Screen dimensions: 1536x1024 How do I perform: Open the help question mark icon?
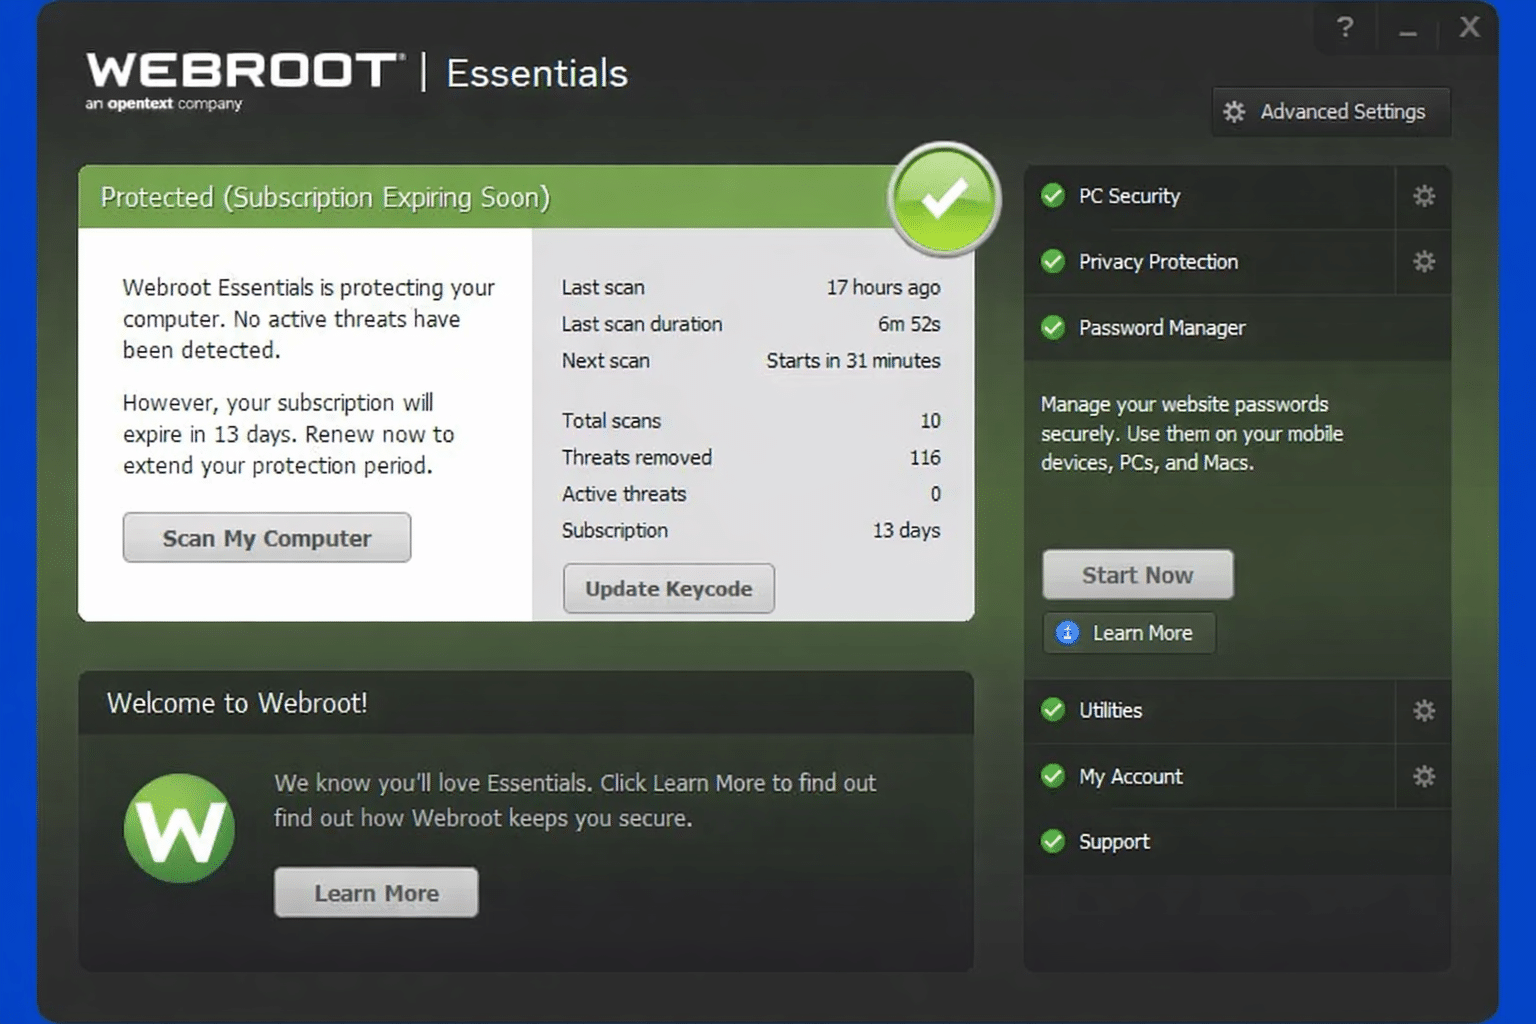tap(1344, 27)
